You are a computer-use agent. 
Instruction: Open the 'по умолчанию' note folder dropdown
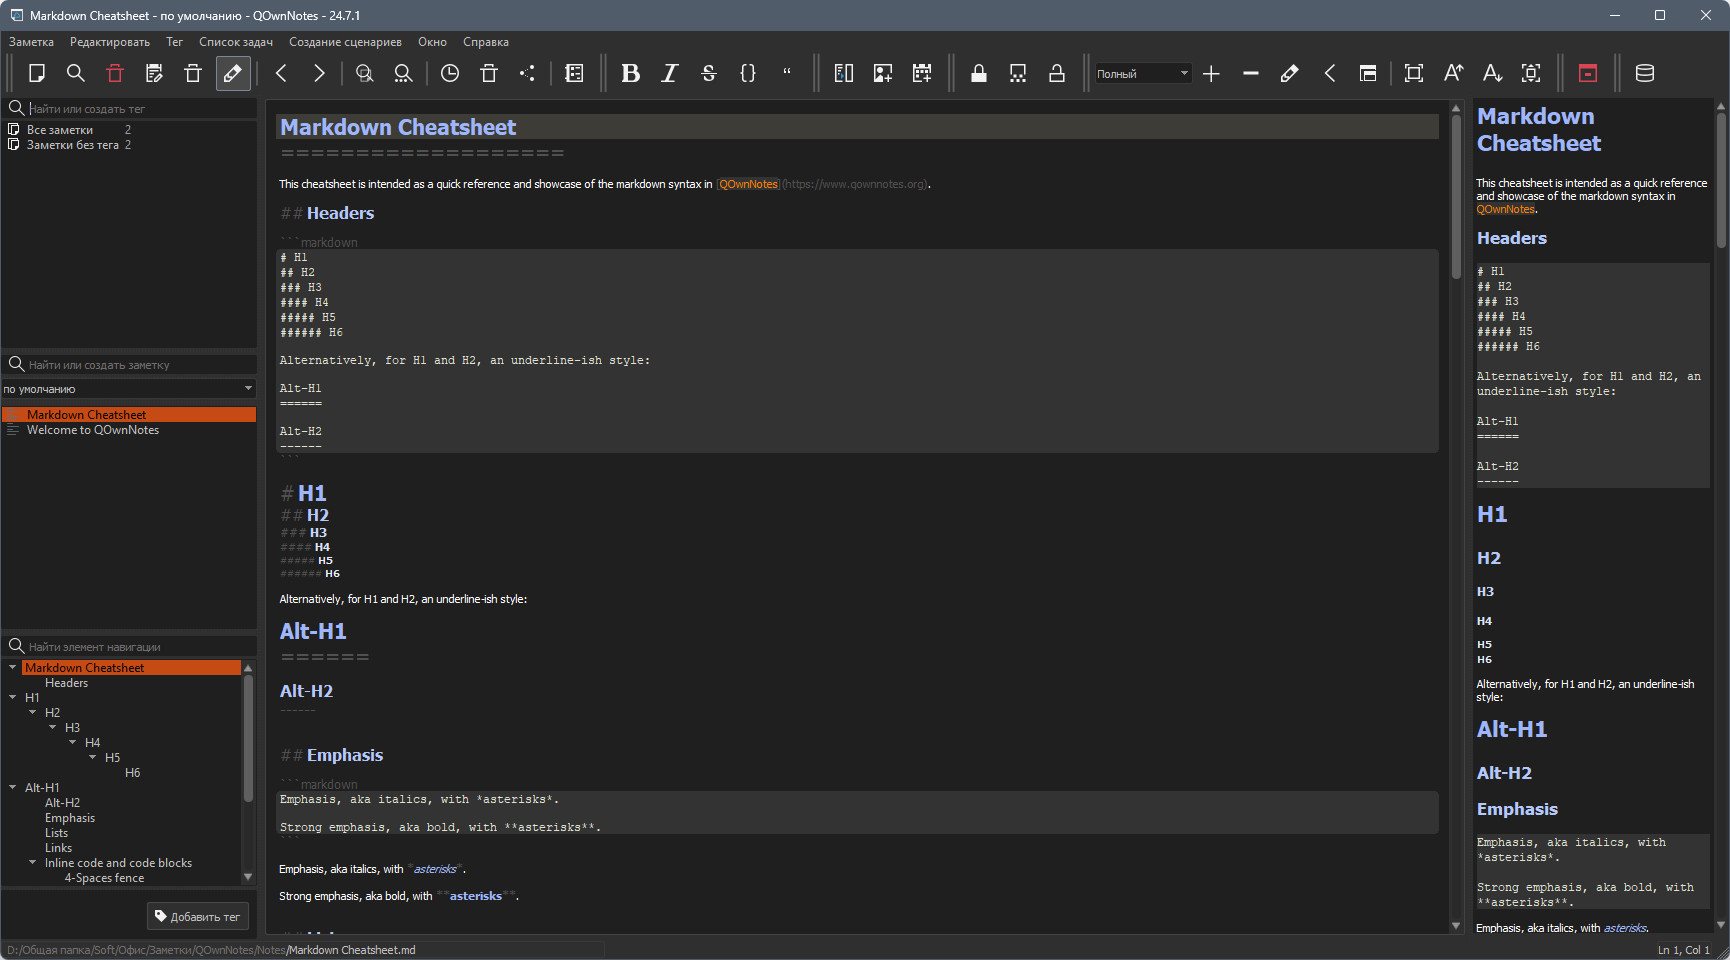point(128,389)
